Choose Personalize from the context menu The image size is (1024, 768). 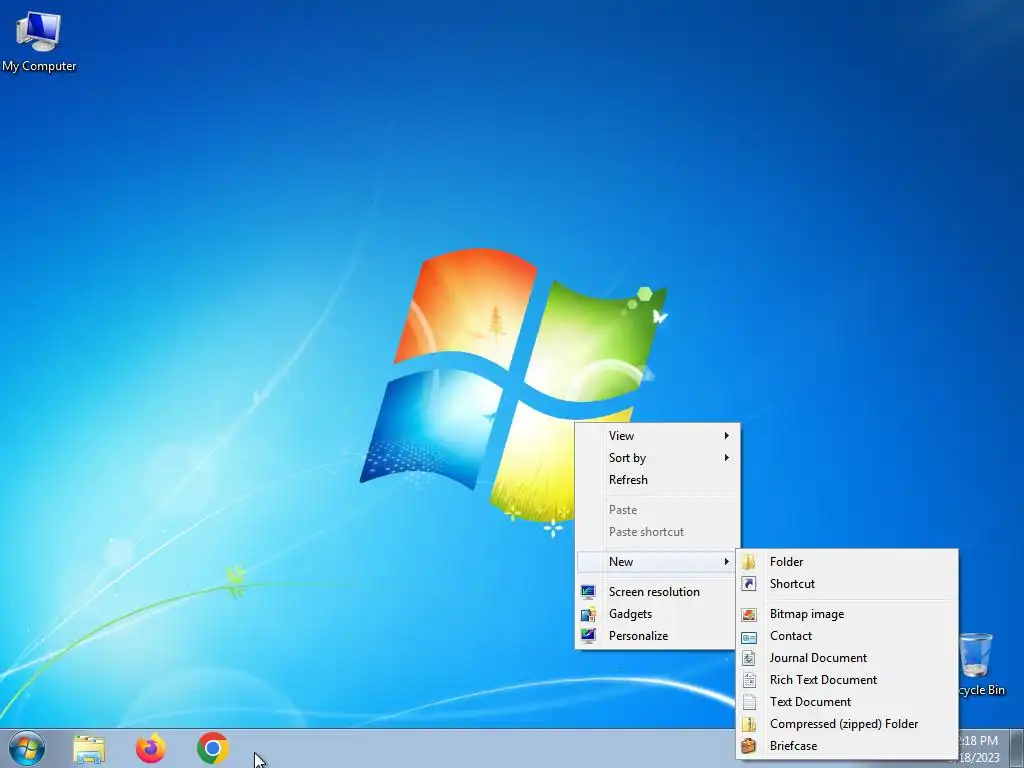pyautogui.click(x=657, y=635)
